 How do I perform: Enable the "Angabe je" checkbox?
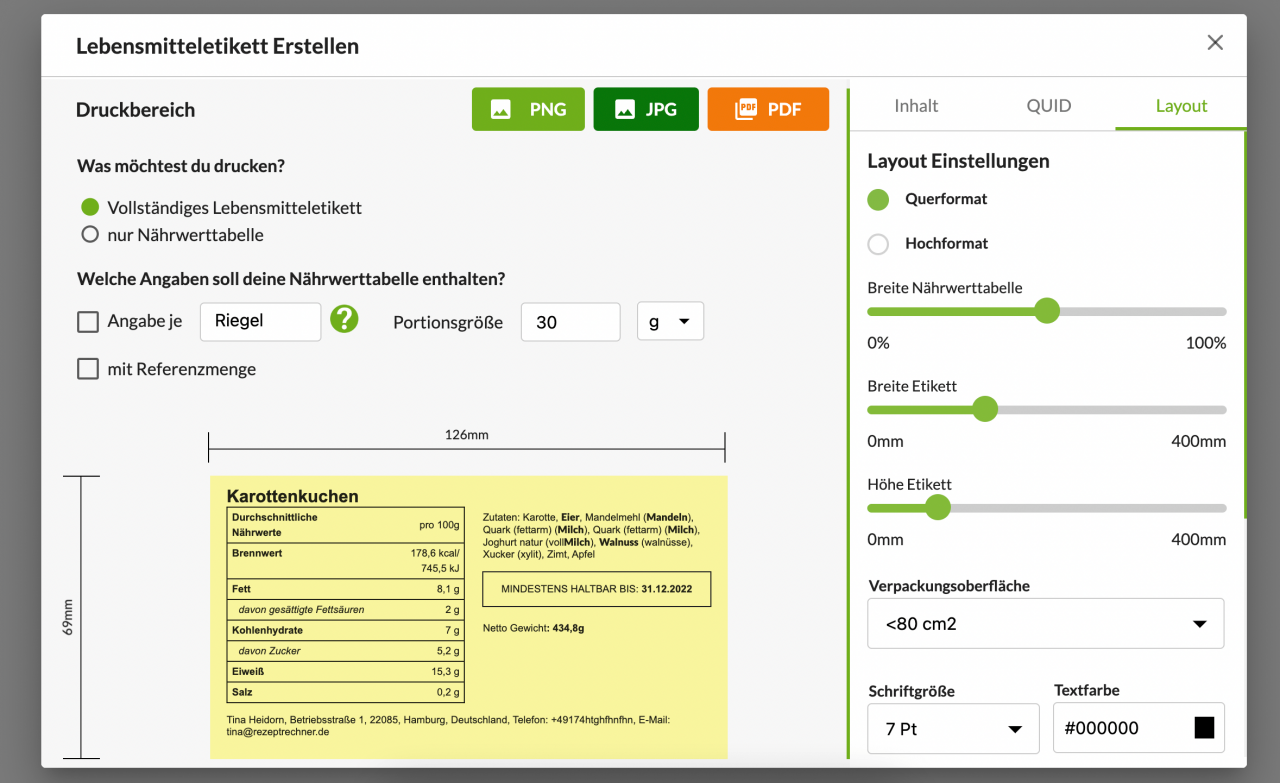[x=88, y=321]
